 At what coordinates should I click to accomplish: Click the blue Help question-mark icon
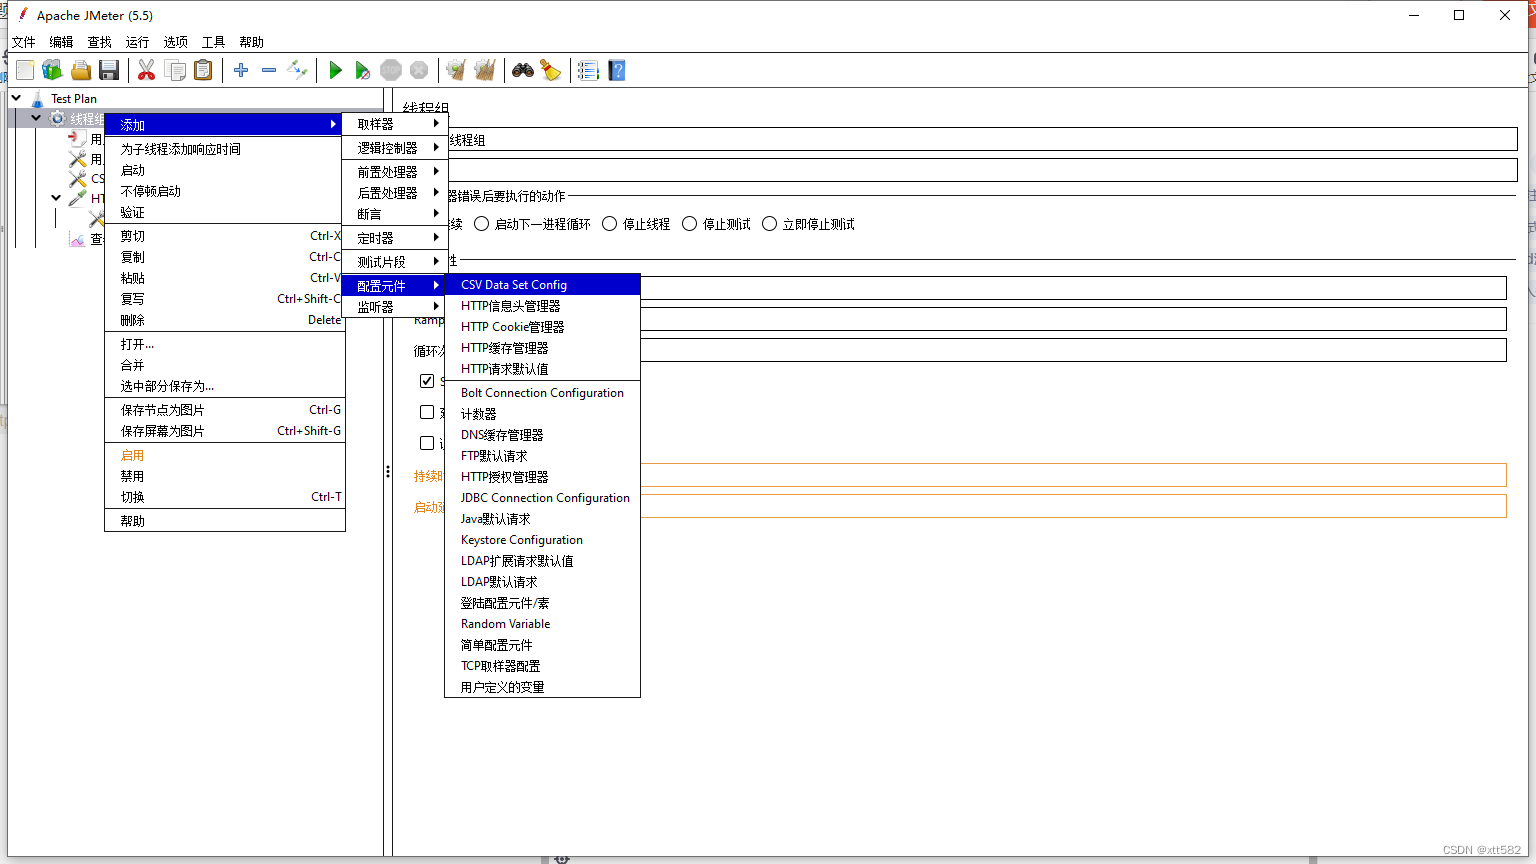(617, 70)
